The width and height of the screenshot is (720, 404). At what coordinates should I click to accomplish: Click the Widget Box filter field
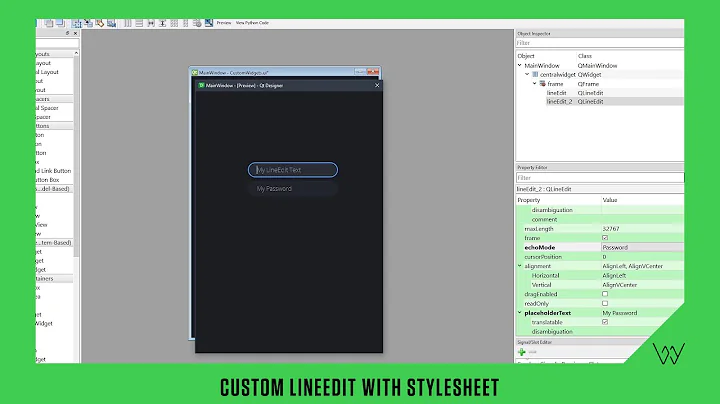(x=57, y=43)
